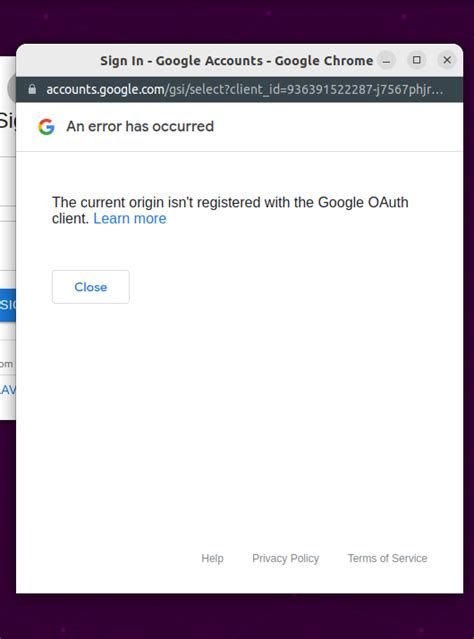
Task: Click the Sign In - Google Accounts title bar
Action: (x=236, y=61)
